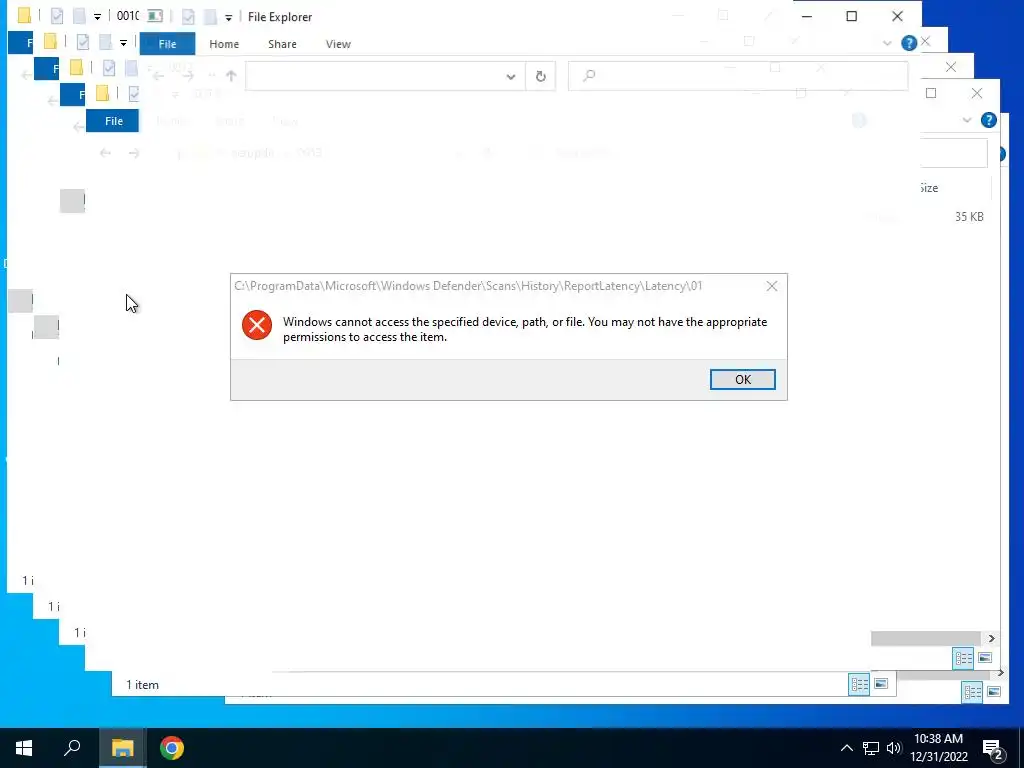Show hidden system tray icons
The width and height of the screenshot is (1024, 768).
tap(846, 748)
